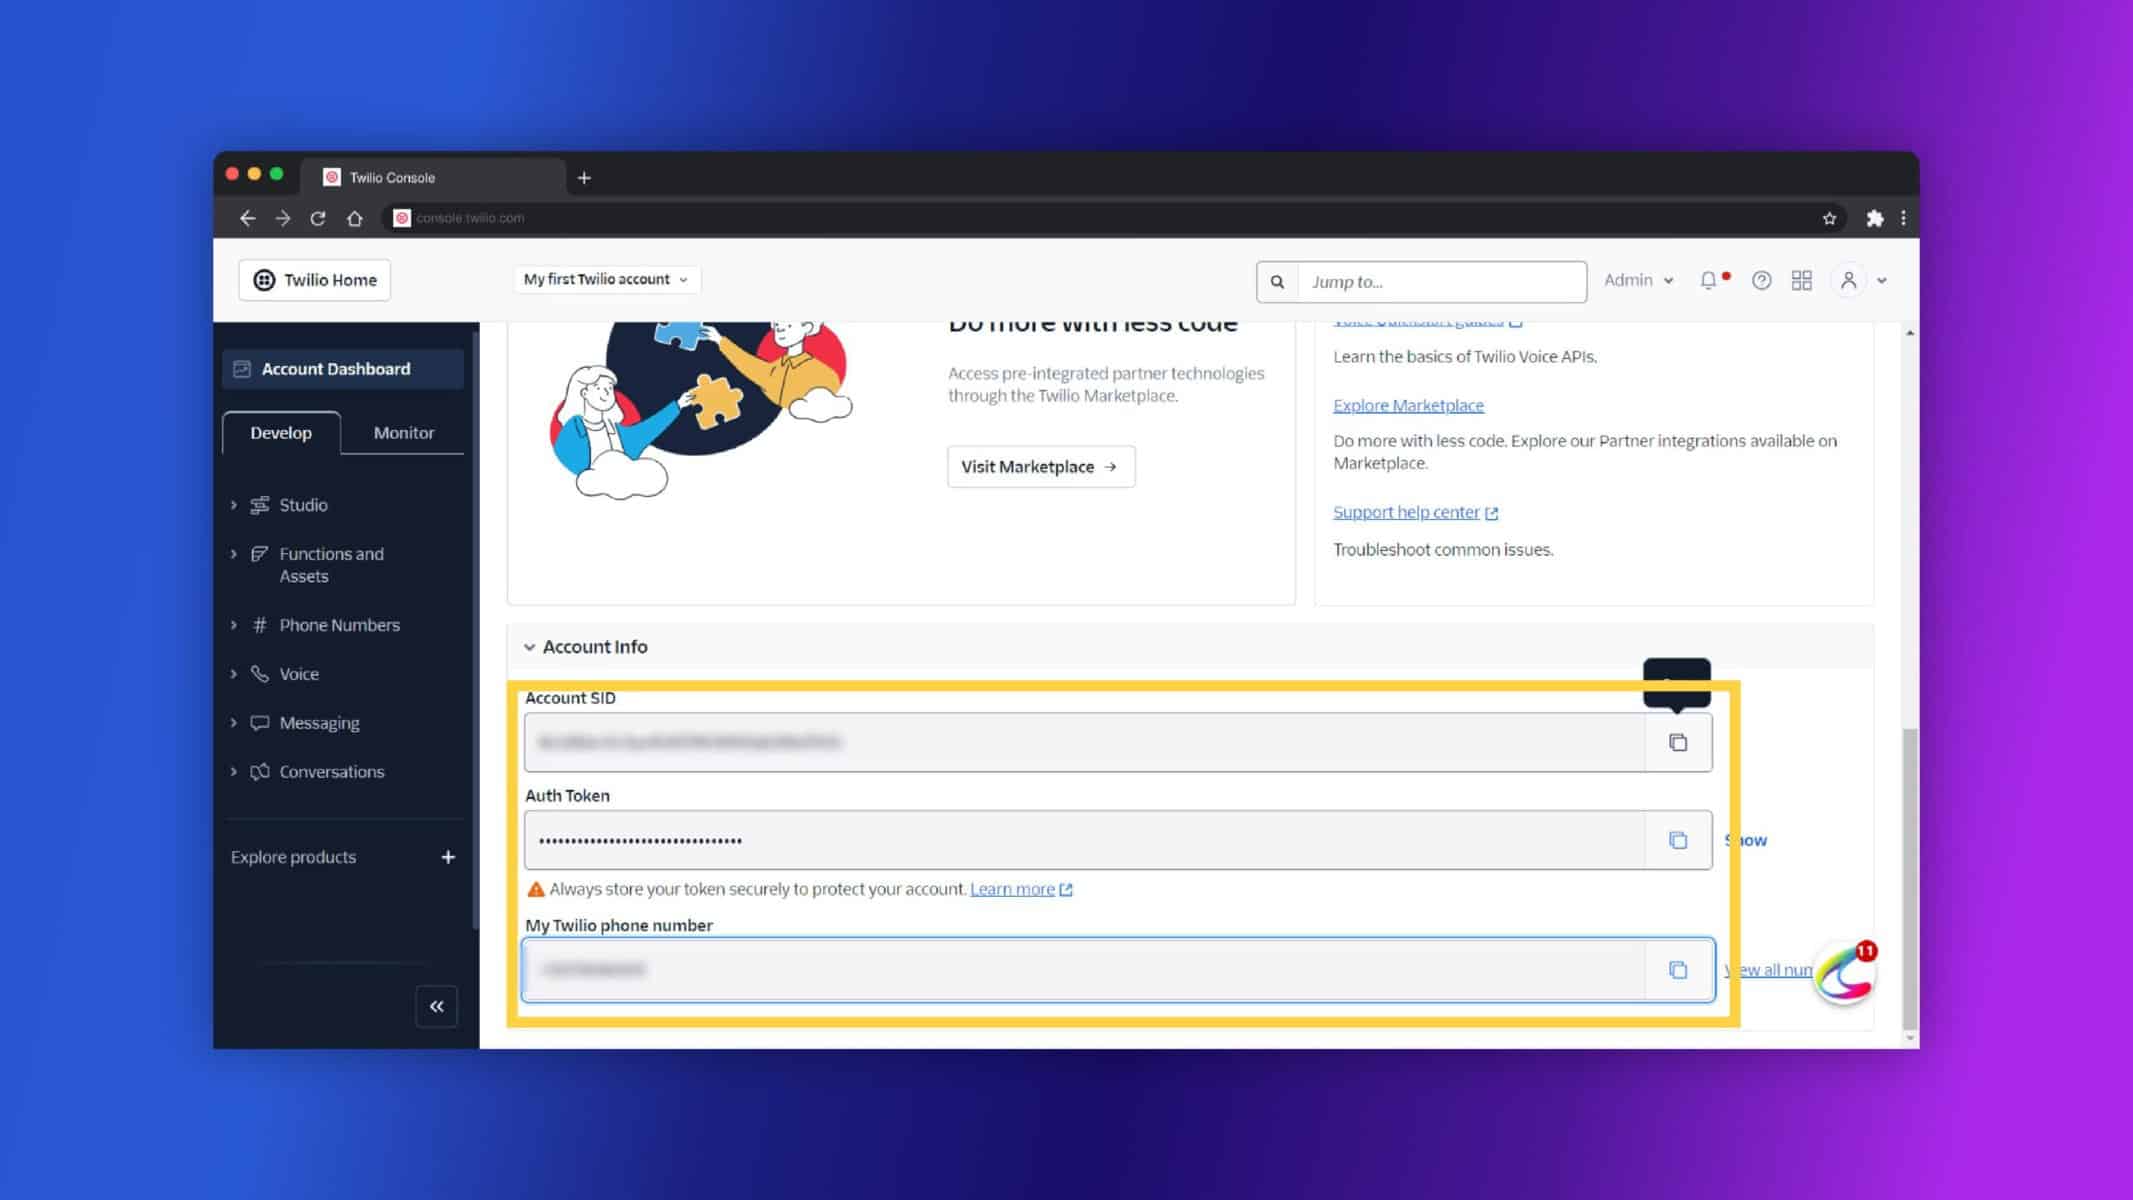
Task: Click My Twilio phone number field
Action: tap(1085, 969)
